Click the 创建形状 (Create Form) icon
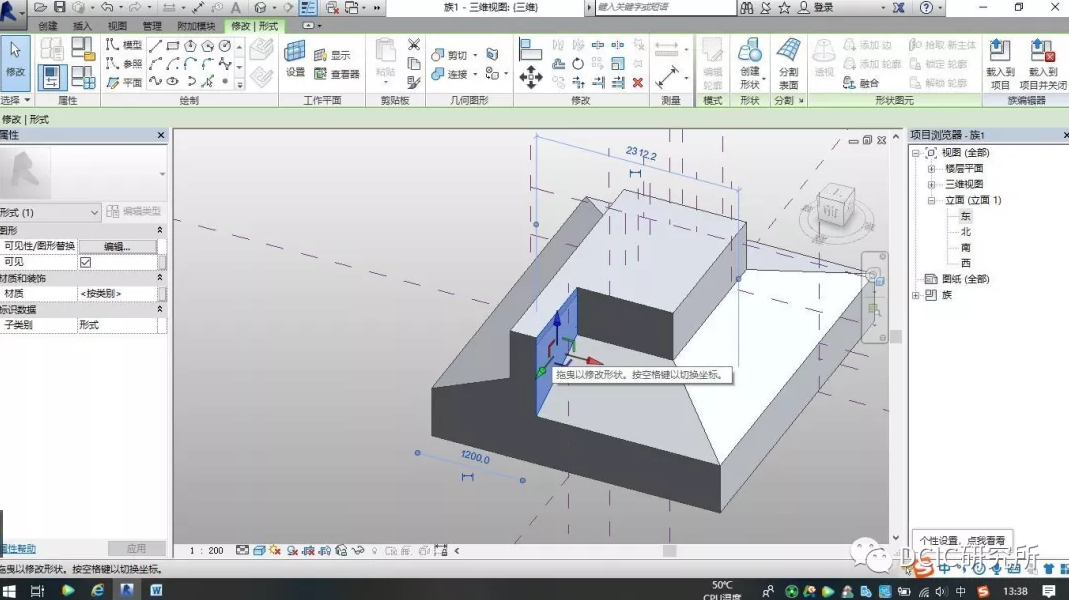Viewport: 1069px width, 600px height. [750, 58]
